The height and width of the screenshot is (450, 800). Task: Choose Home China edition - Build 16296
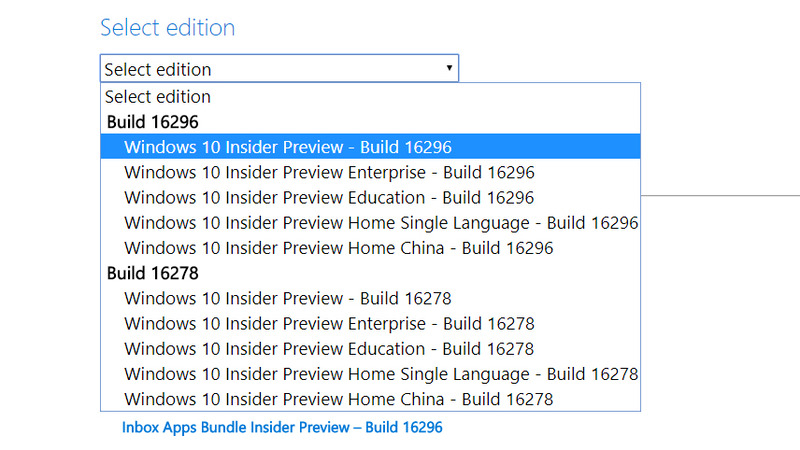[x=338, y=247]
